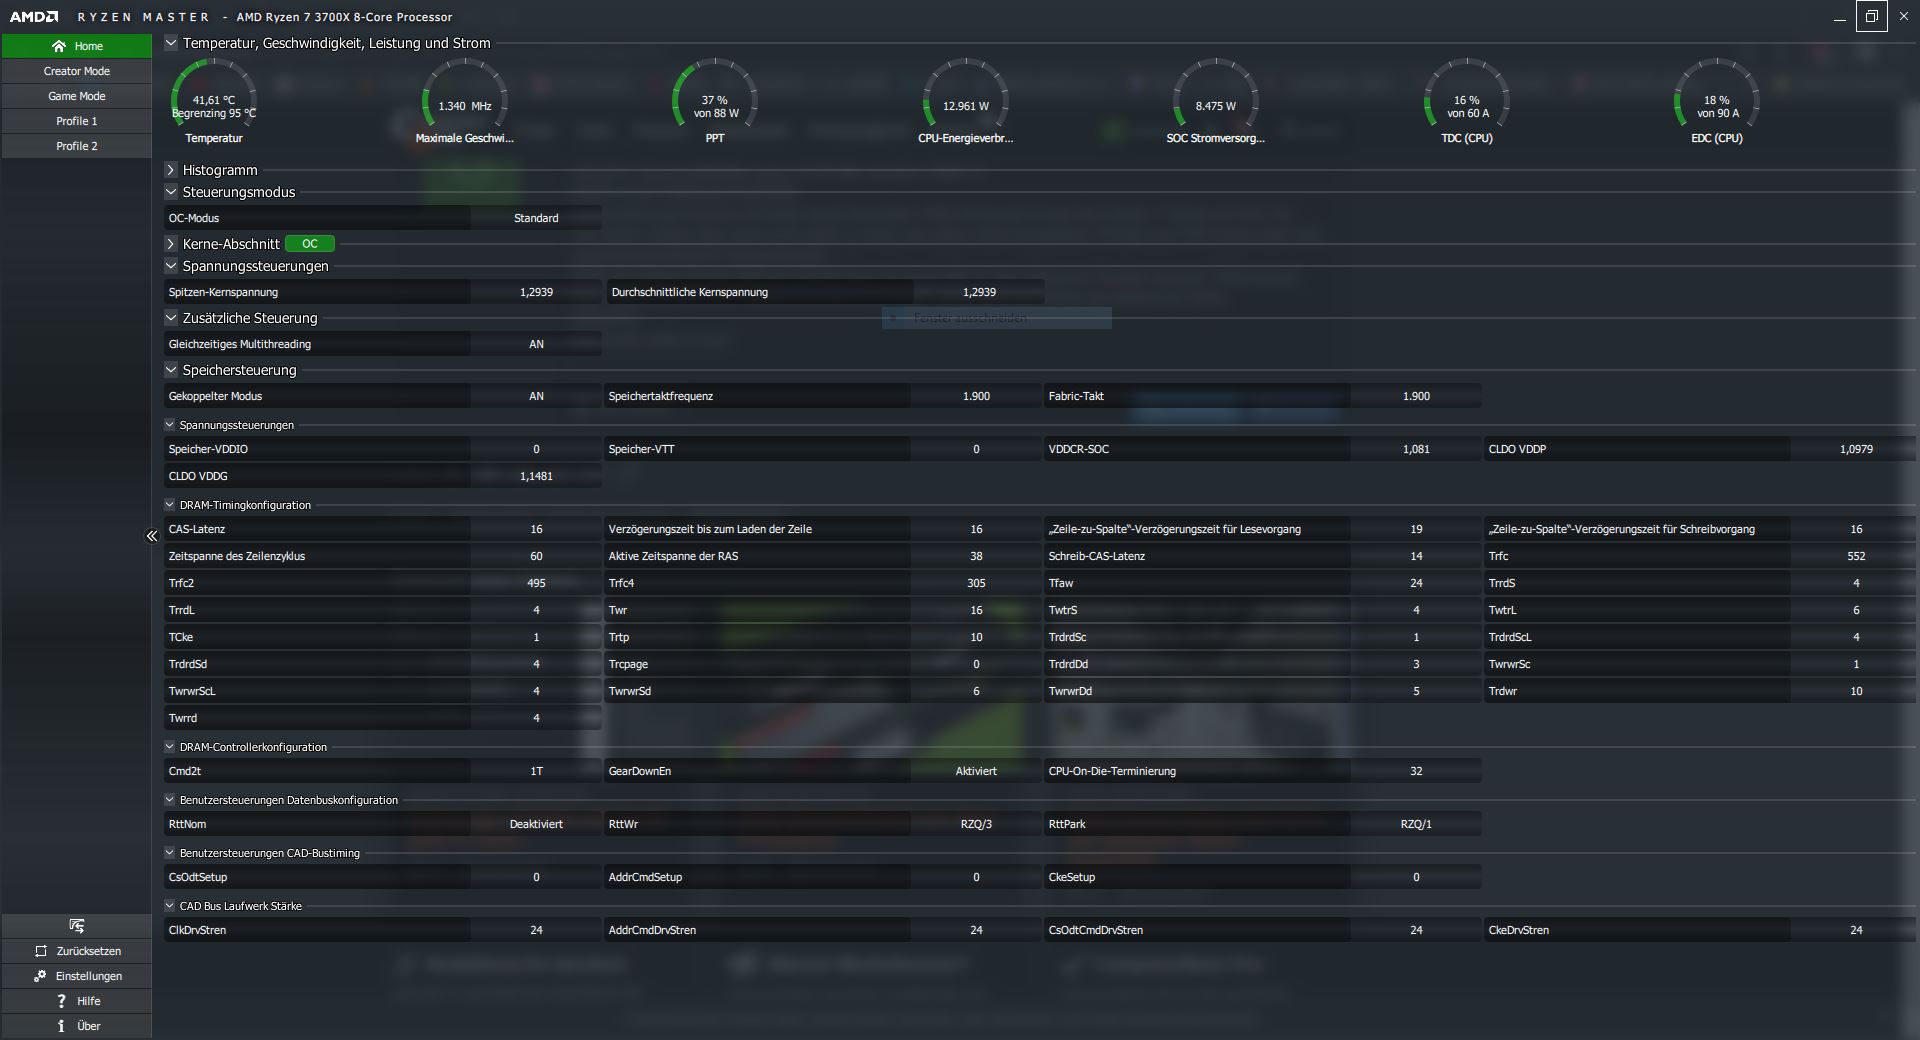Click the PPT gauge
Image resolution: width=1920 pixels, height=1040 pixels.
point(715,101)
